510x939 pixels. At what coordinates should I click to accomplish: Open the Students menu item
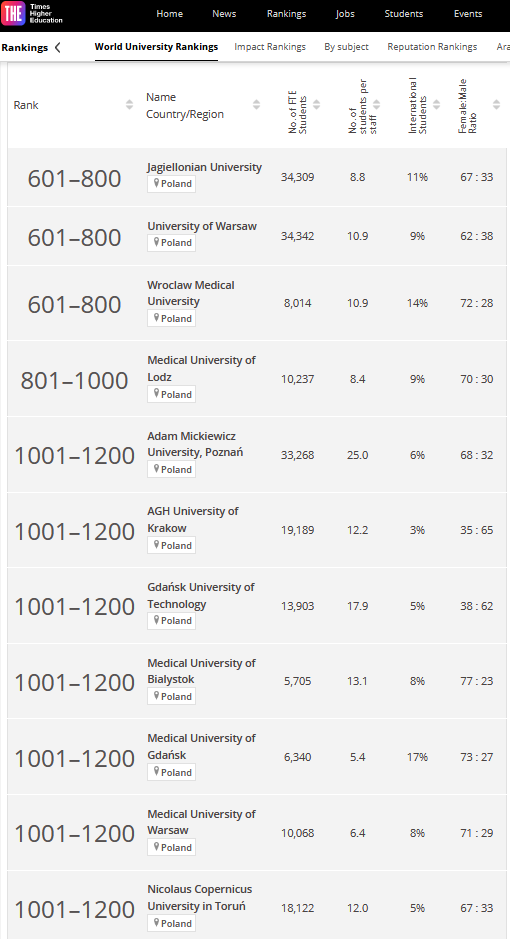(x=403, y=14)
